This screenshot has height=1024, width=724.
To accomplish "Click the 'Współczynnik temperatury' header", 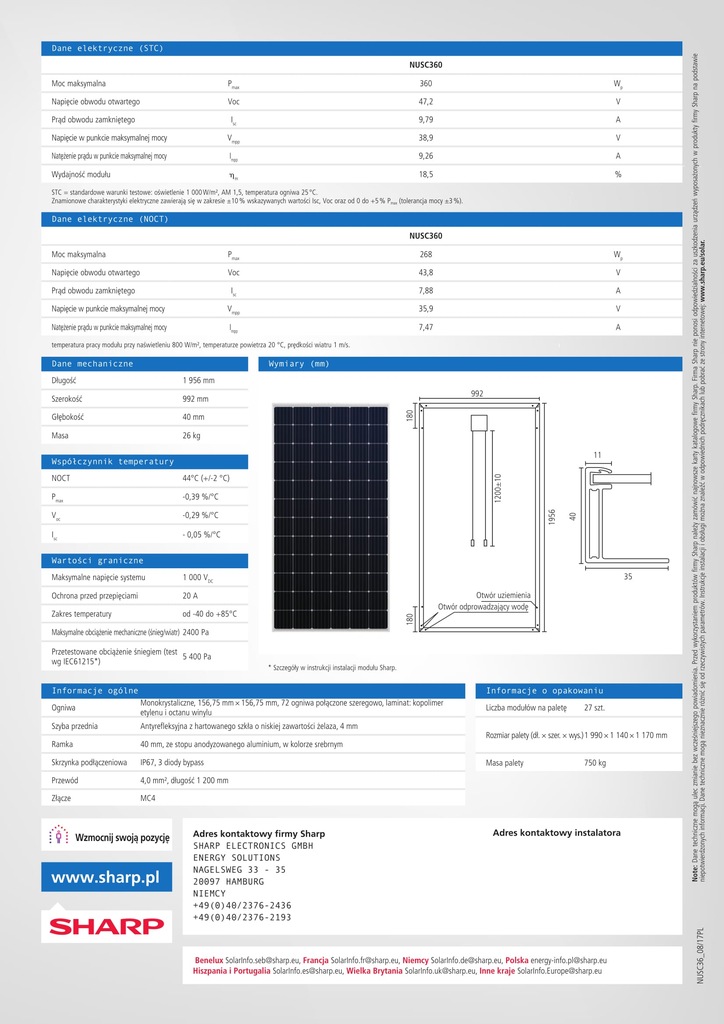I will (145, 462).
